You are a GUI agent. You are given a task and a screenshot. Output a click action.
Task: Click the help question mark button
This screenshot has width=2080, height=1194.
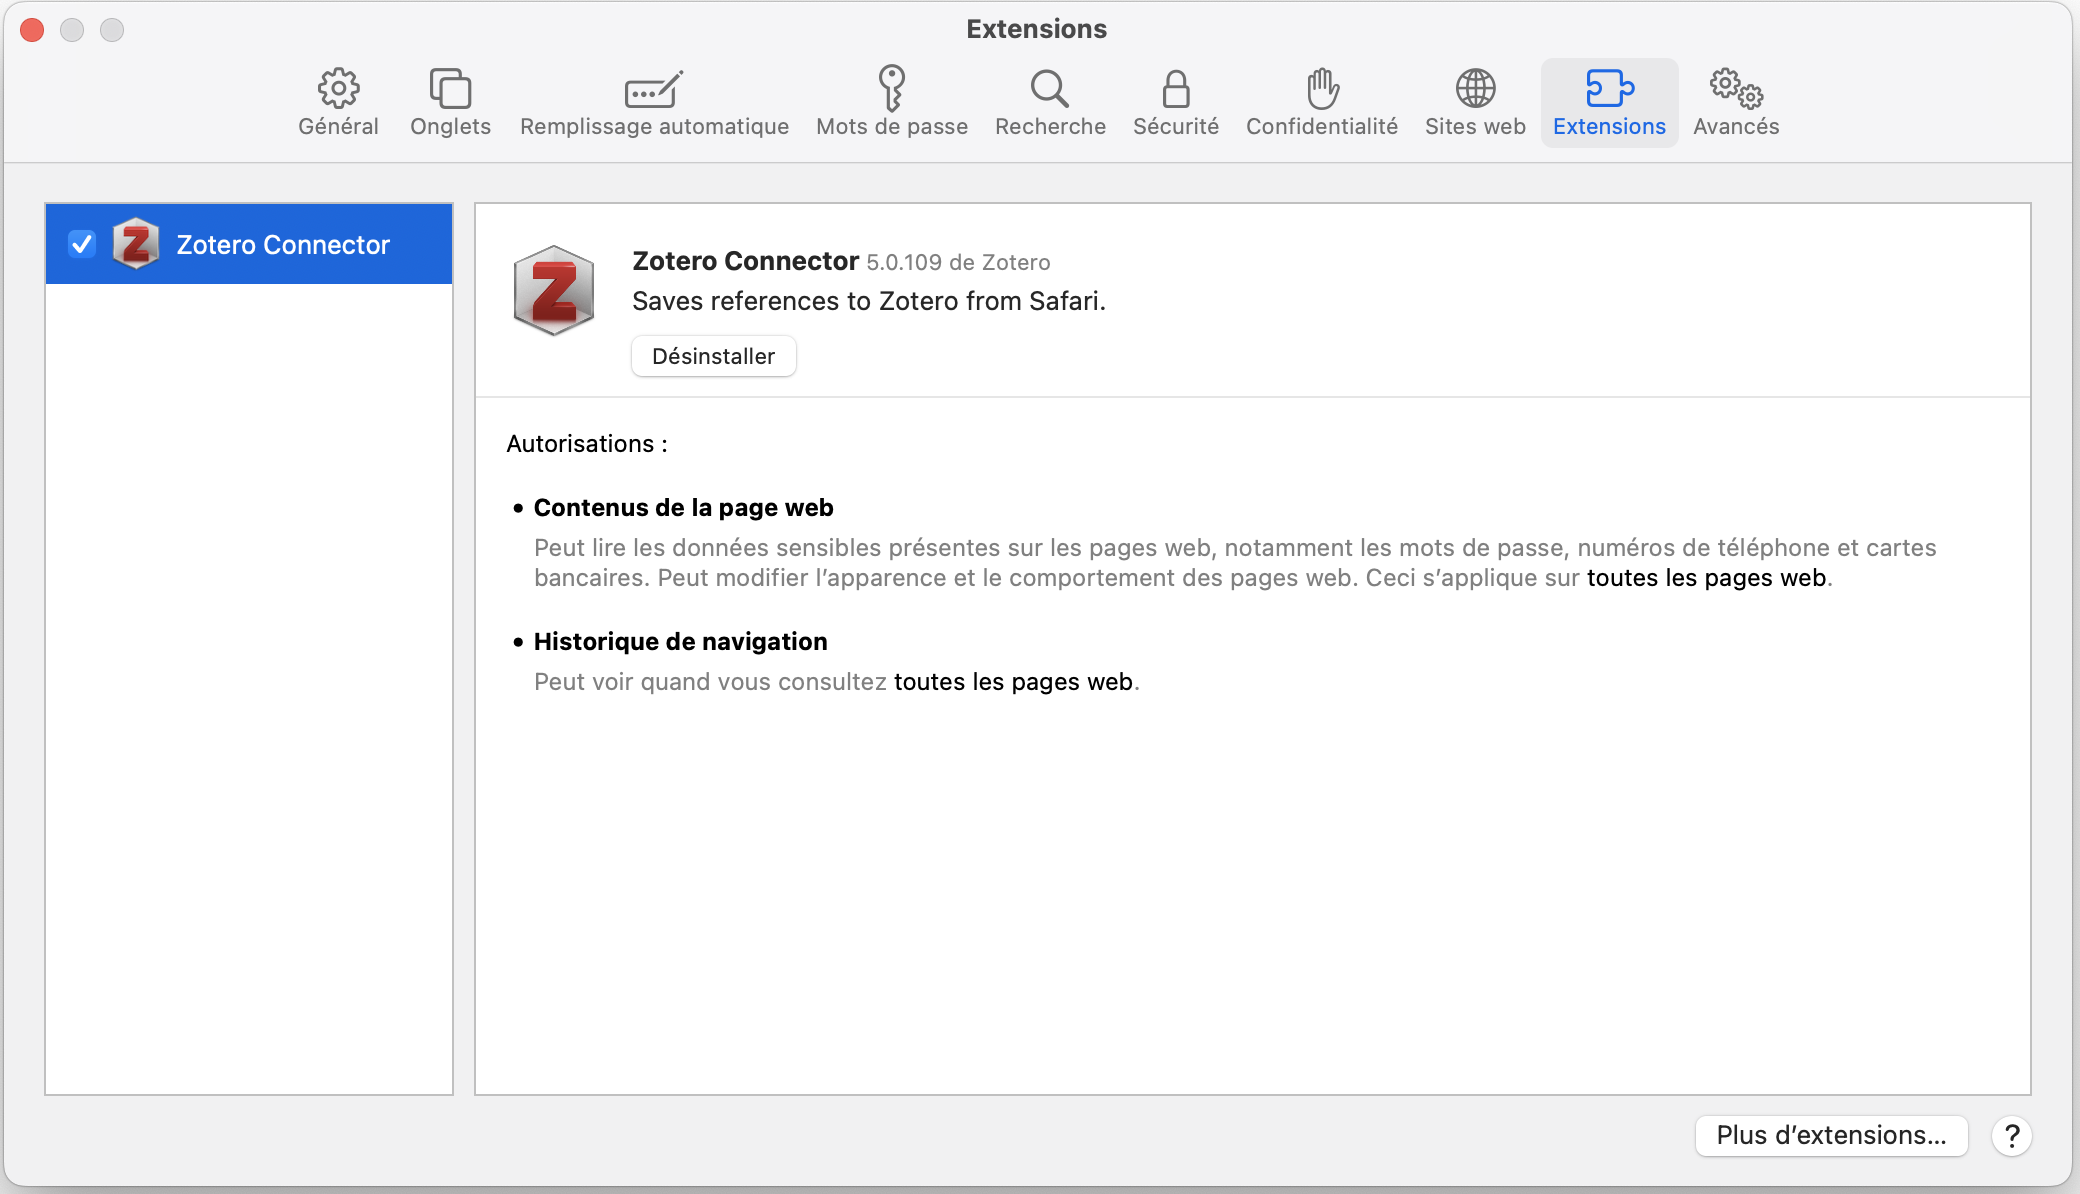pyautogui.click(x=2012, y=1136)
